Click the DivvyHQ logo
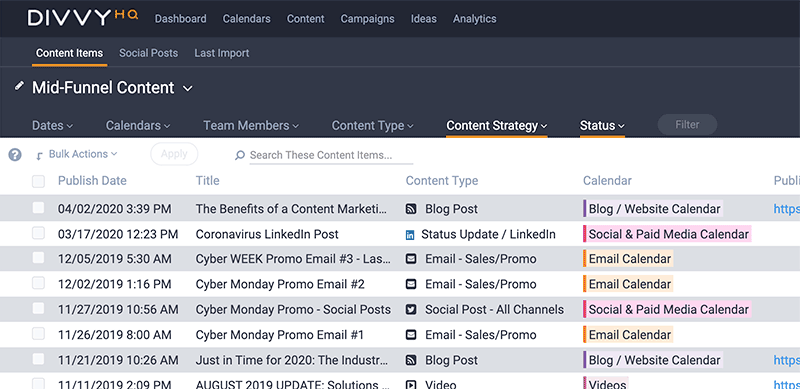 83,18
